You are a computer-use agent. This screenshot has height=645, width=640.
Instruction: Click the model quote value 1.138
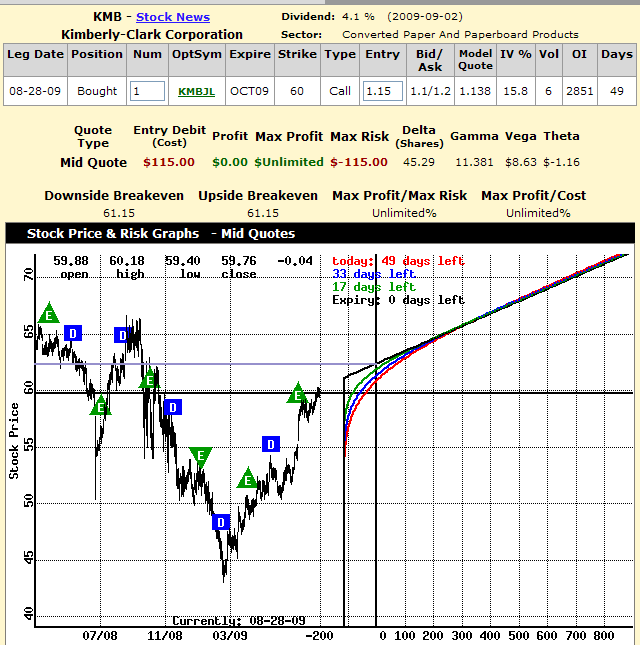click(475, 91)
